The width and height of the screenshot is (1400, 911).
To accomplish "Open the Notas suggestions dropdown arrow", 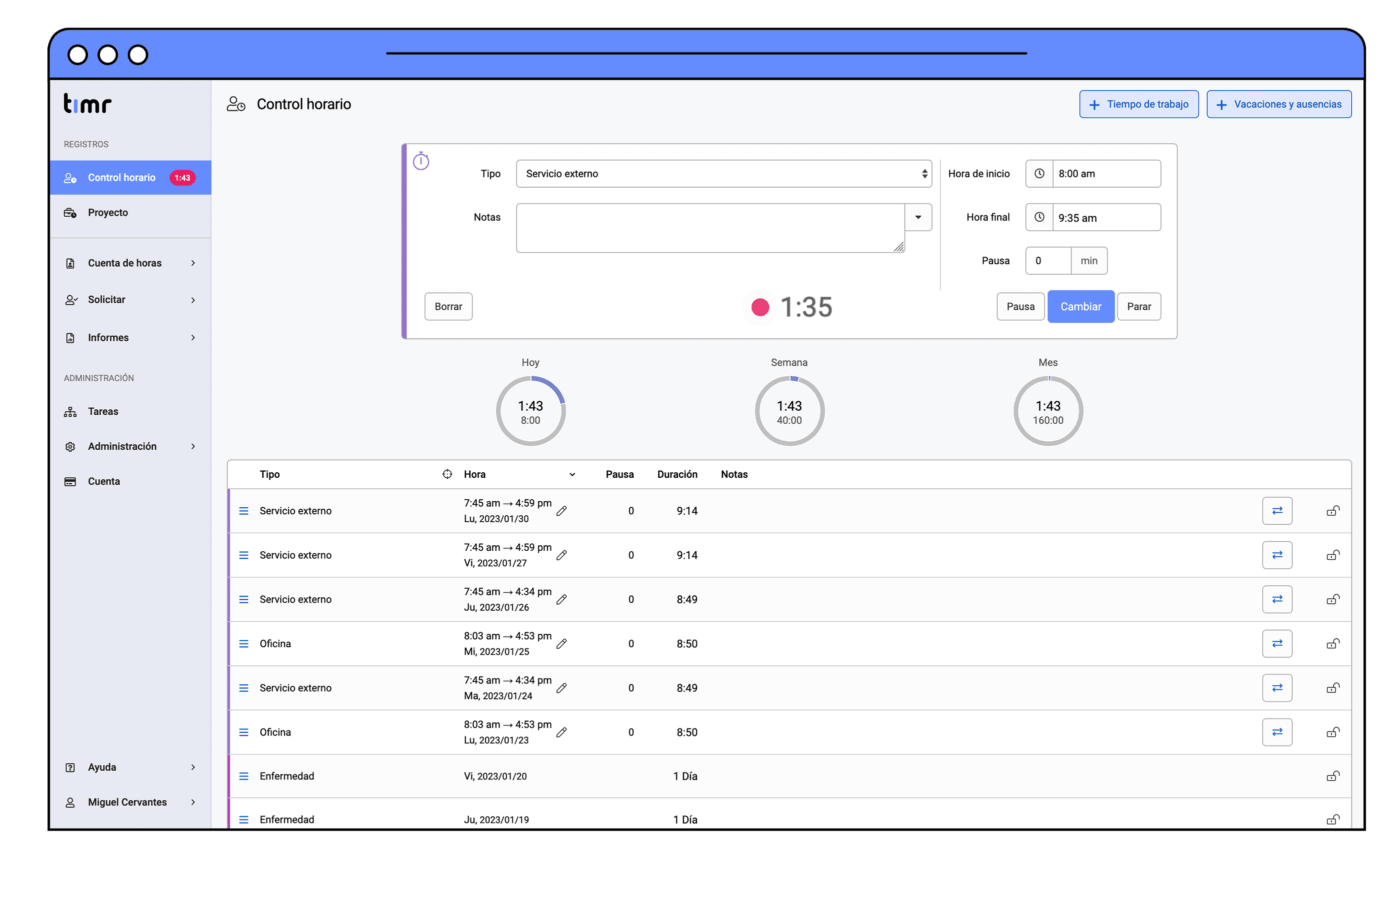I will pyautogui.click(x=918, y=217).
